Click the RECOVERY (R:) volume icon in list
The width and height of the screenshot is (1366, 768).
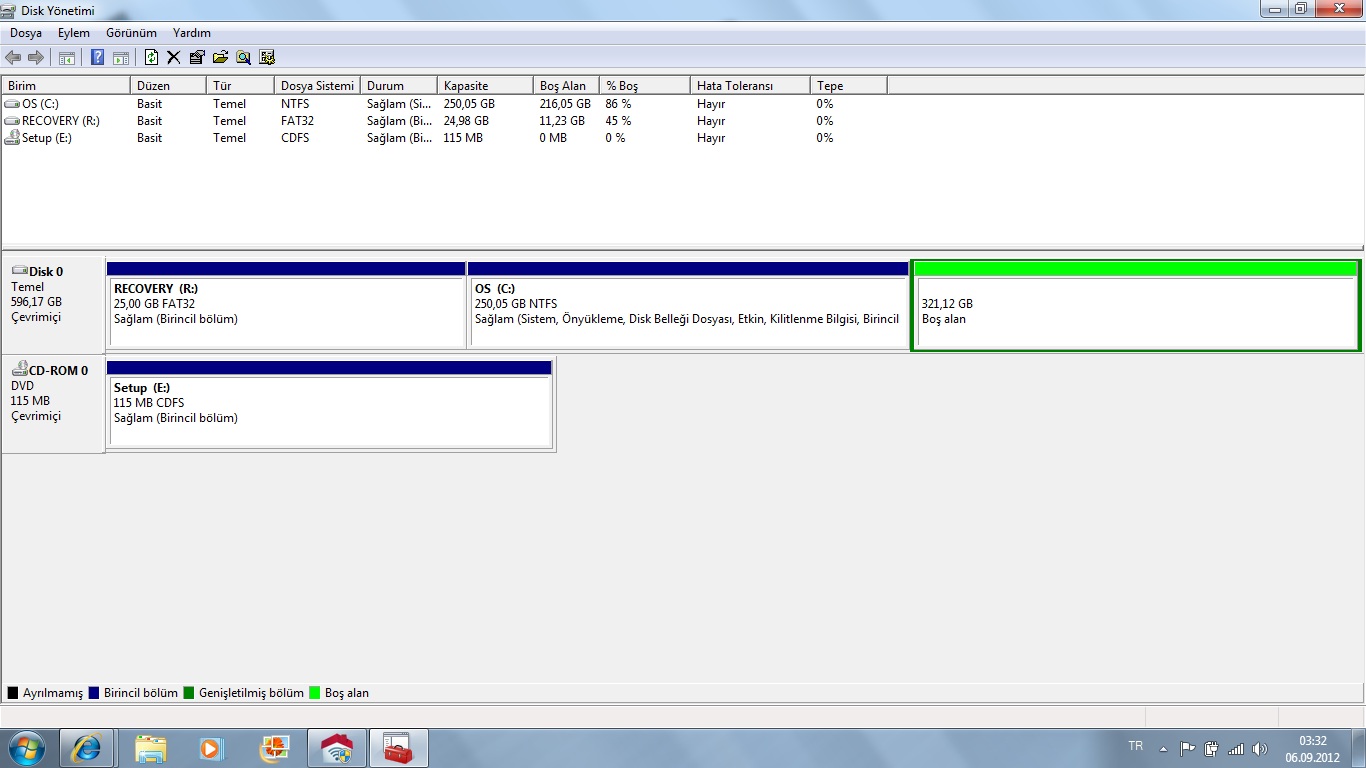(12, 121)
